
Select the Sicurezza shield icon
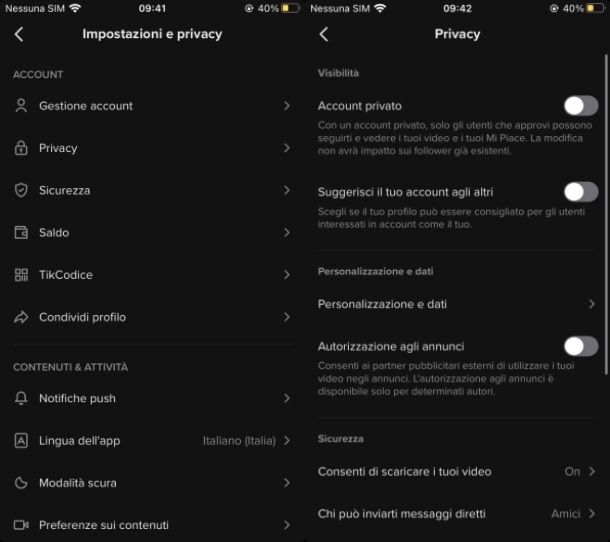click(21, 190)
